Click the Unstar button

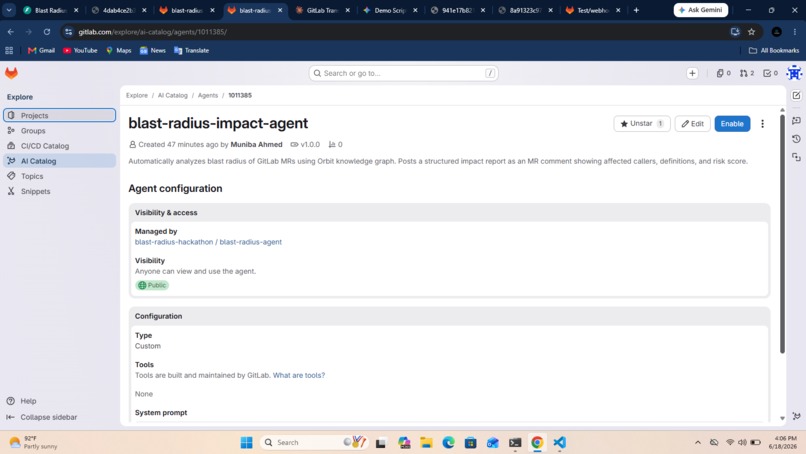point(642,124)
